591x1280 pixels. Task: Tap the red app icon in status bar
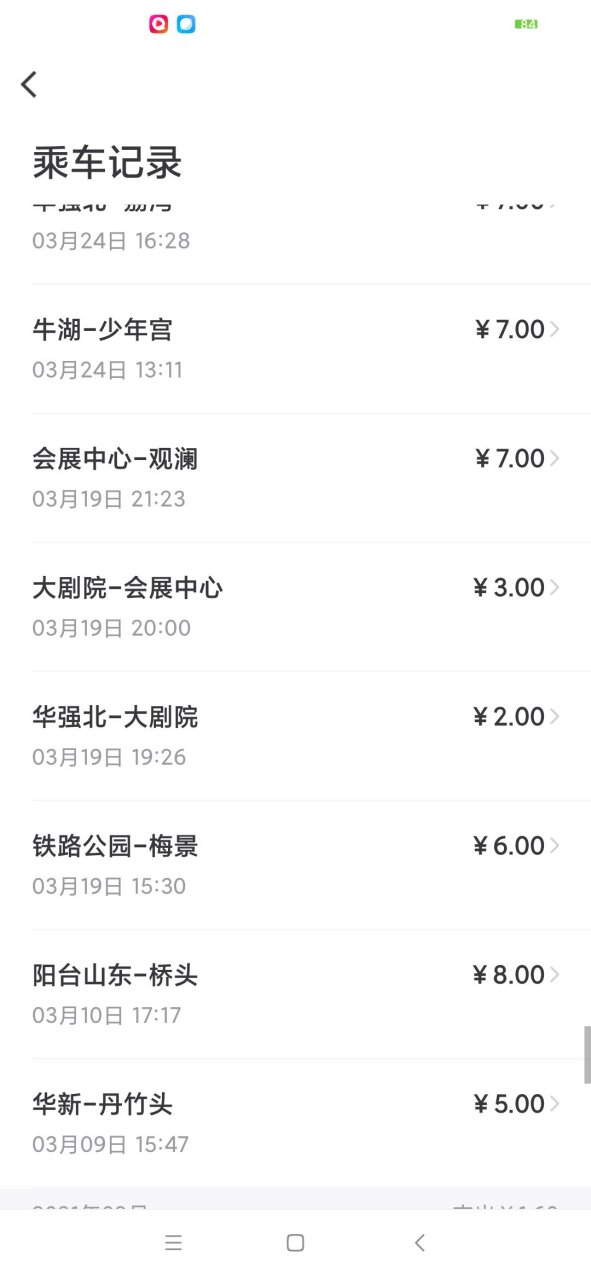158,24
